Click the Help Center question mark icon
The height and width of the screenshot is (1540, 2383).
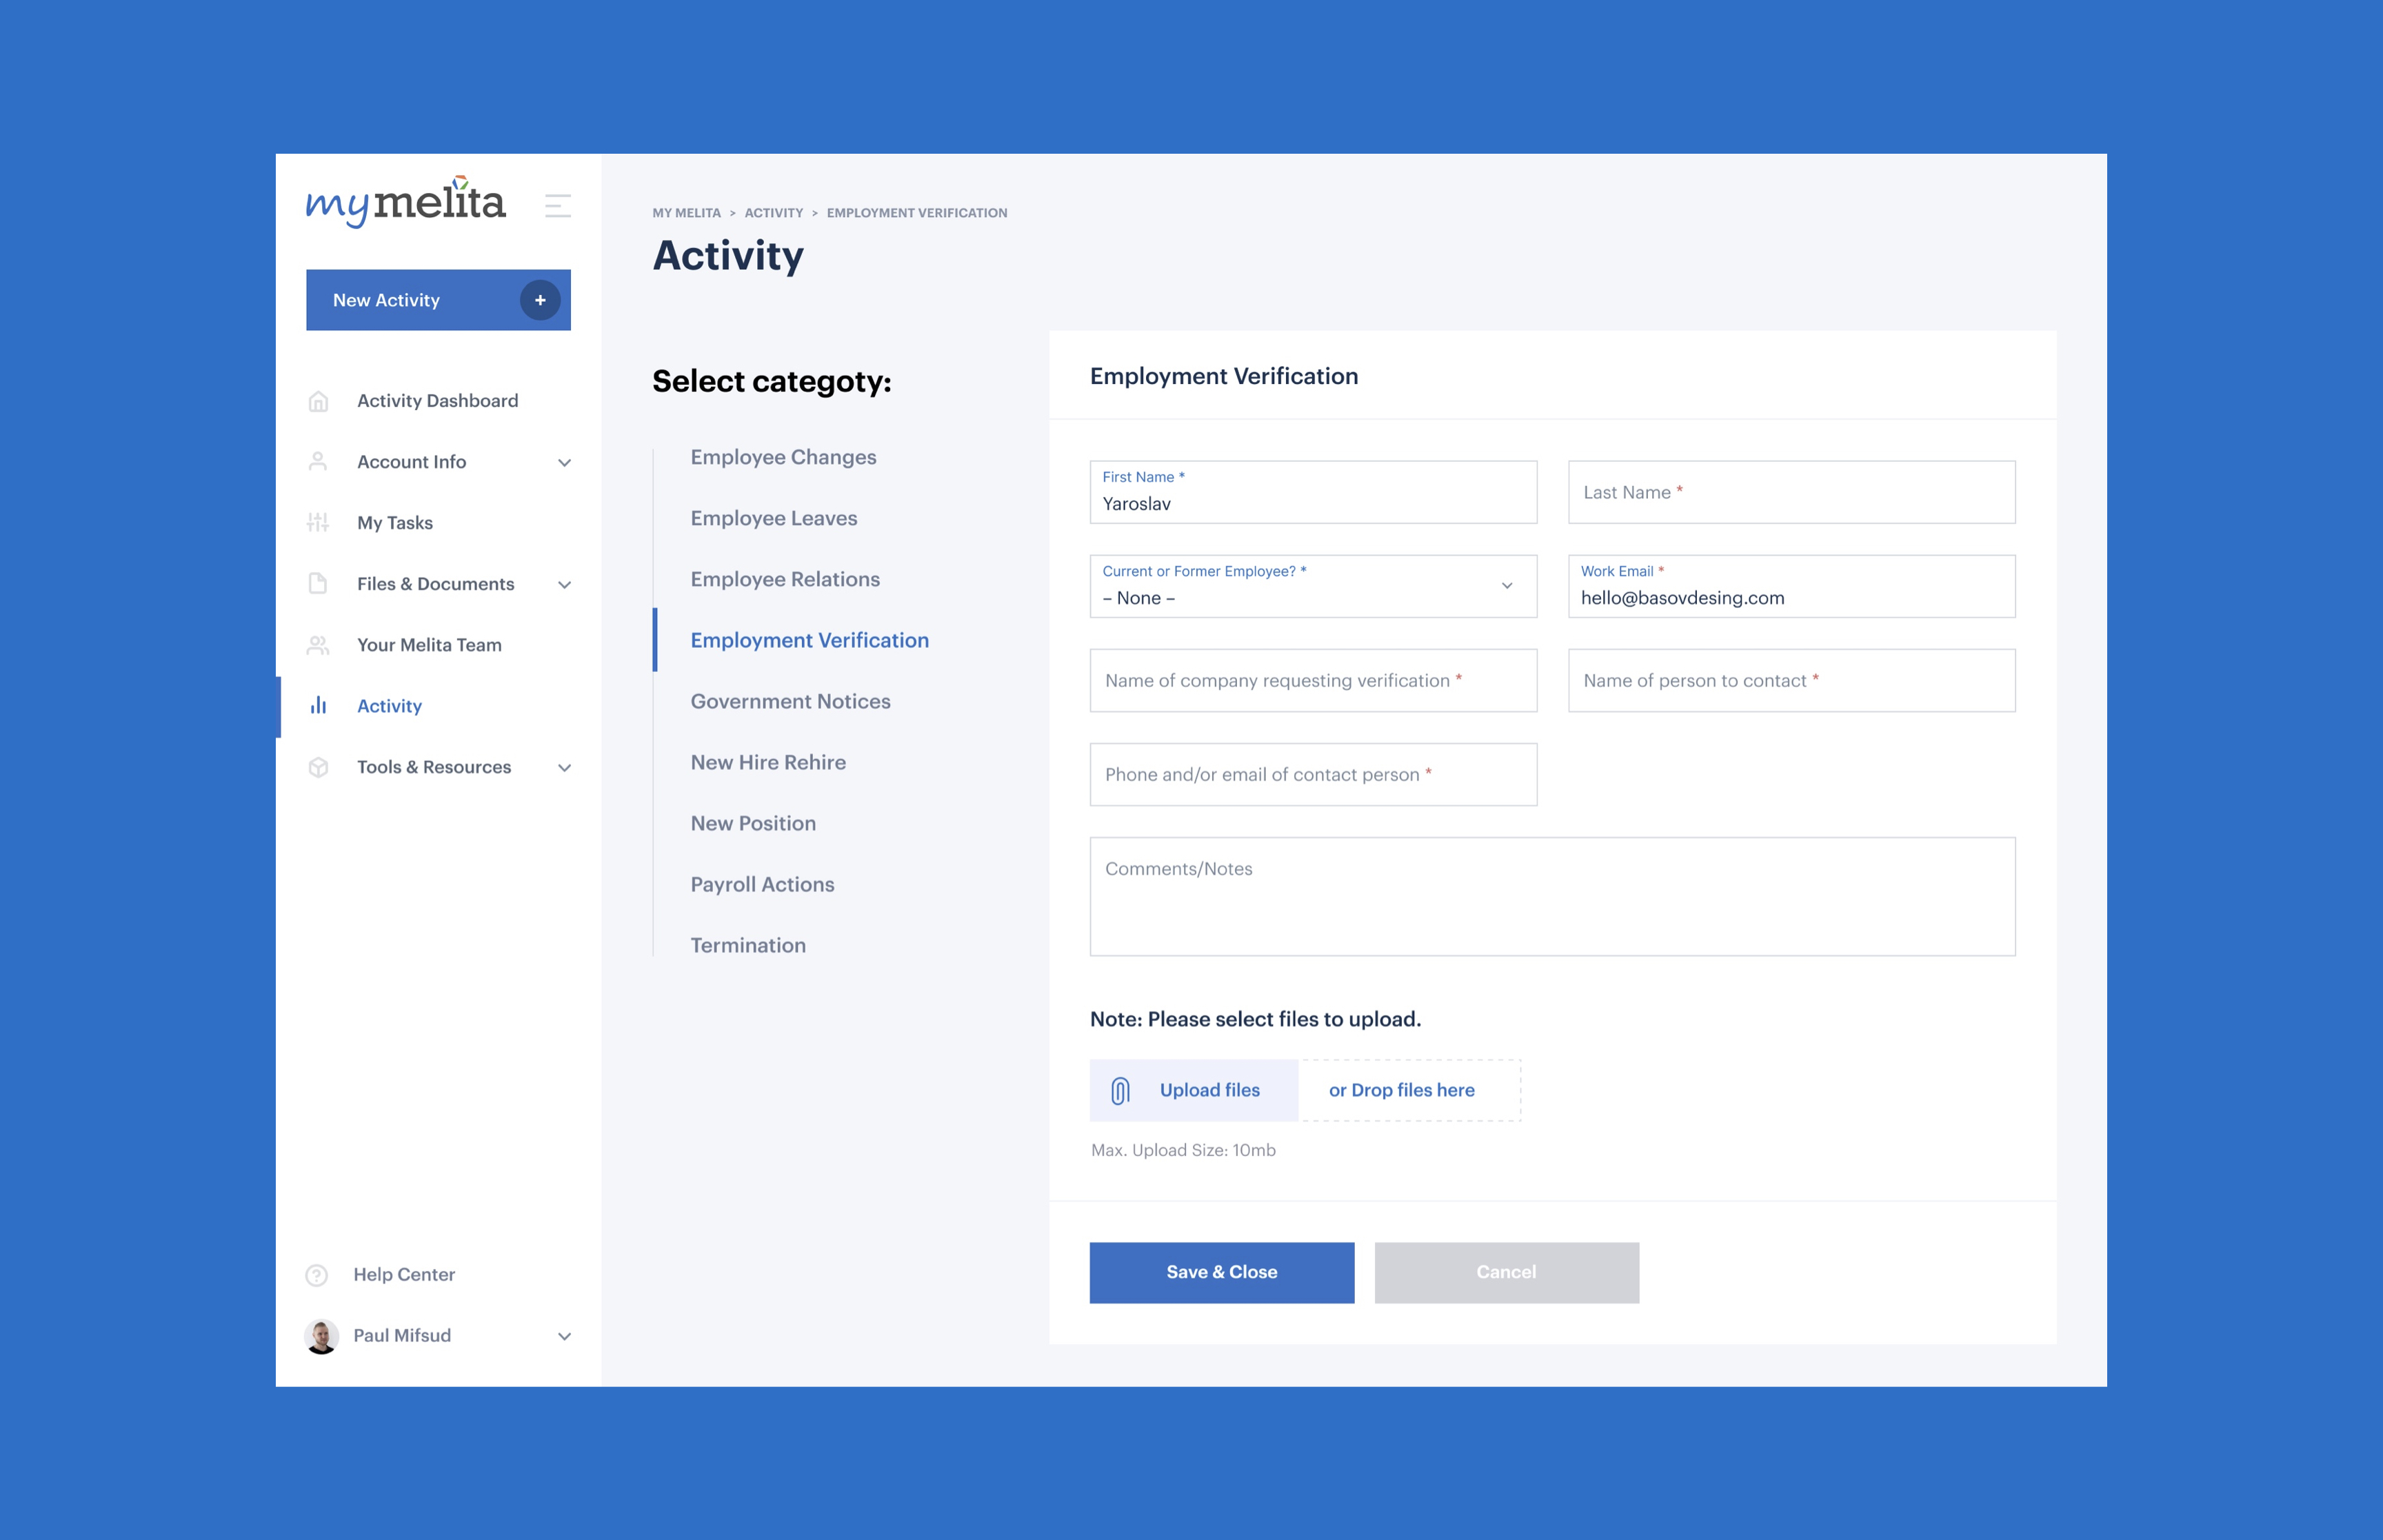(316, 1275)
